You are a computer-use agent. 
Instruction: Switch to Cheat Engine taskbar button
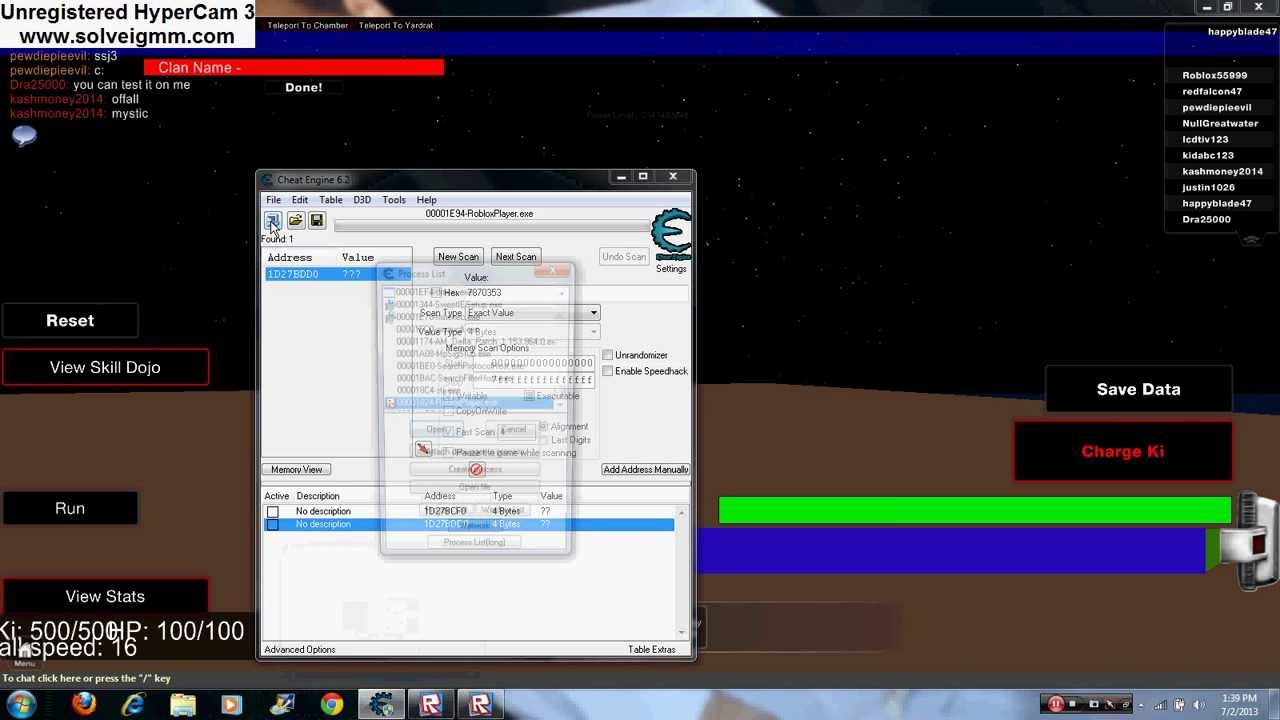tap(381, 705)
